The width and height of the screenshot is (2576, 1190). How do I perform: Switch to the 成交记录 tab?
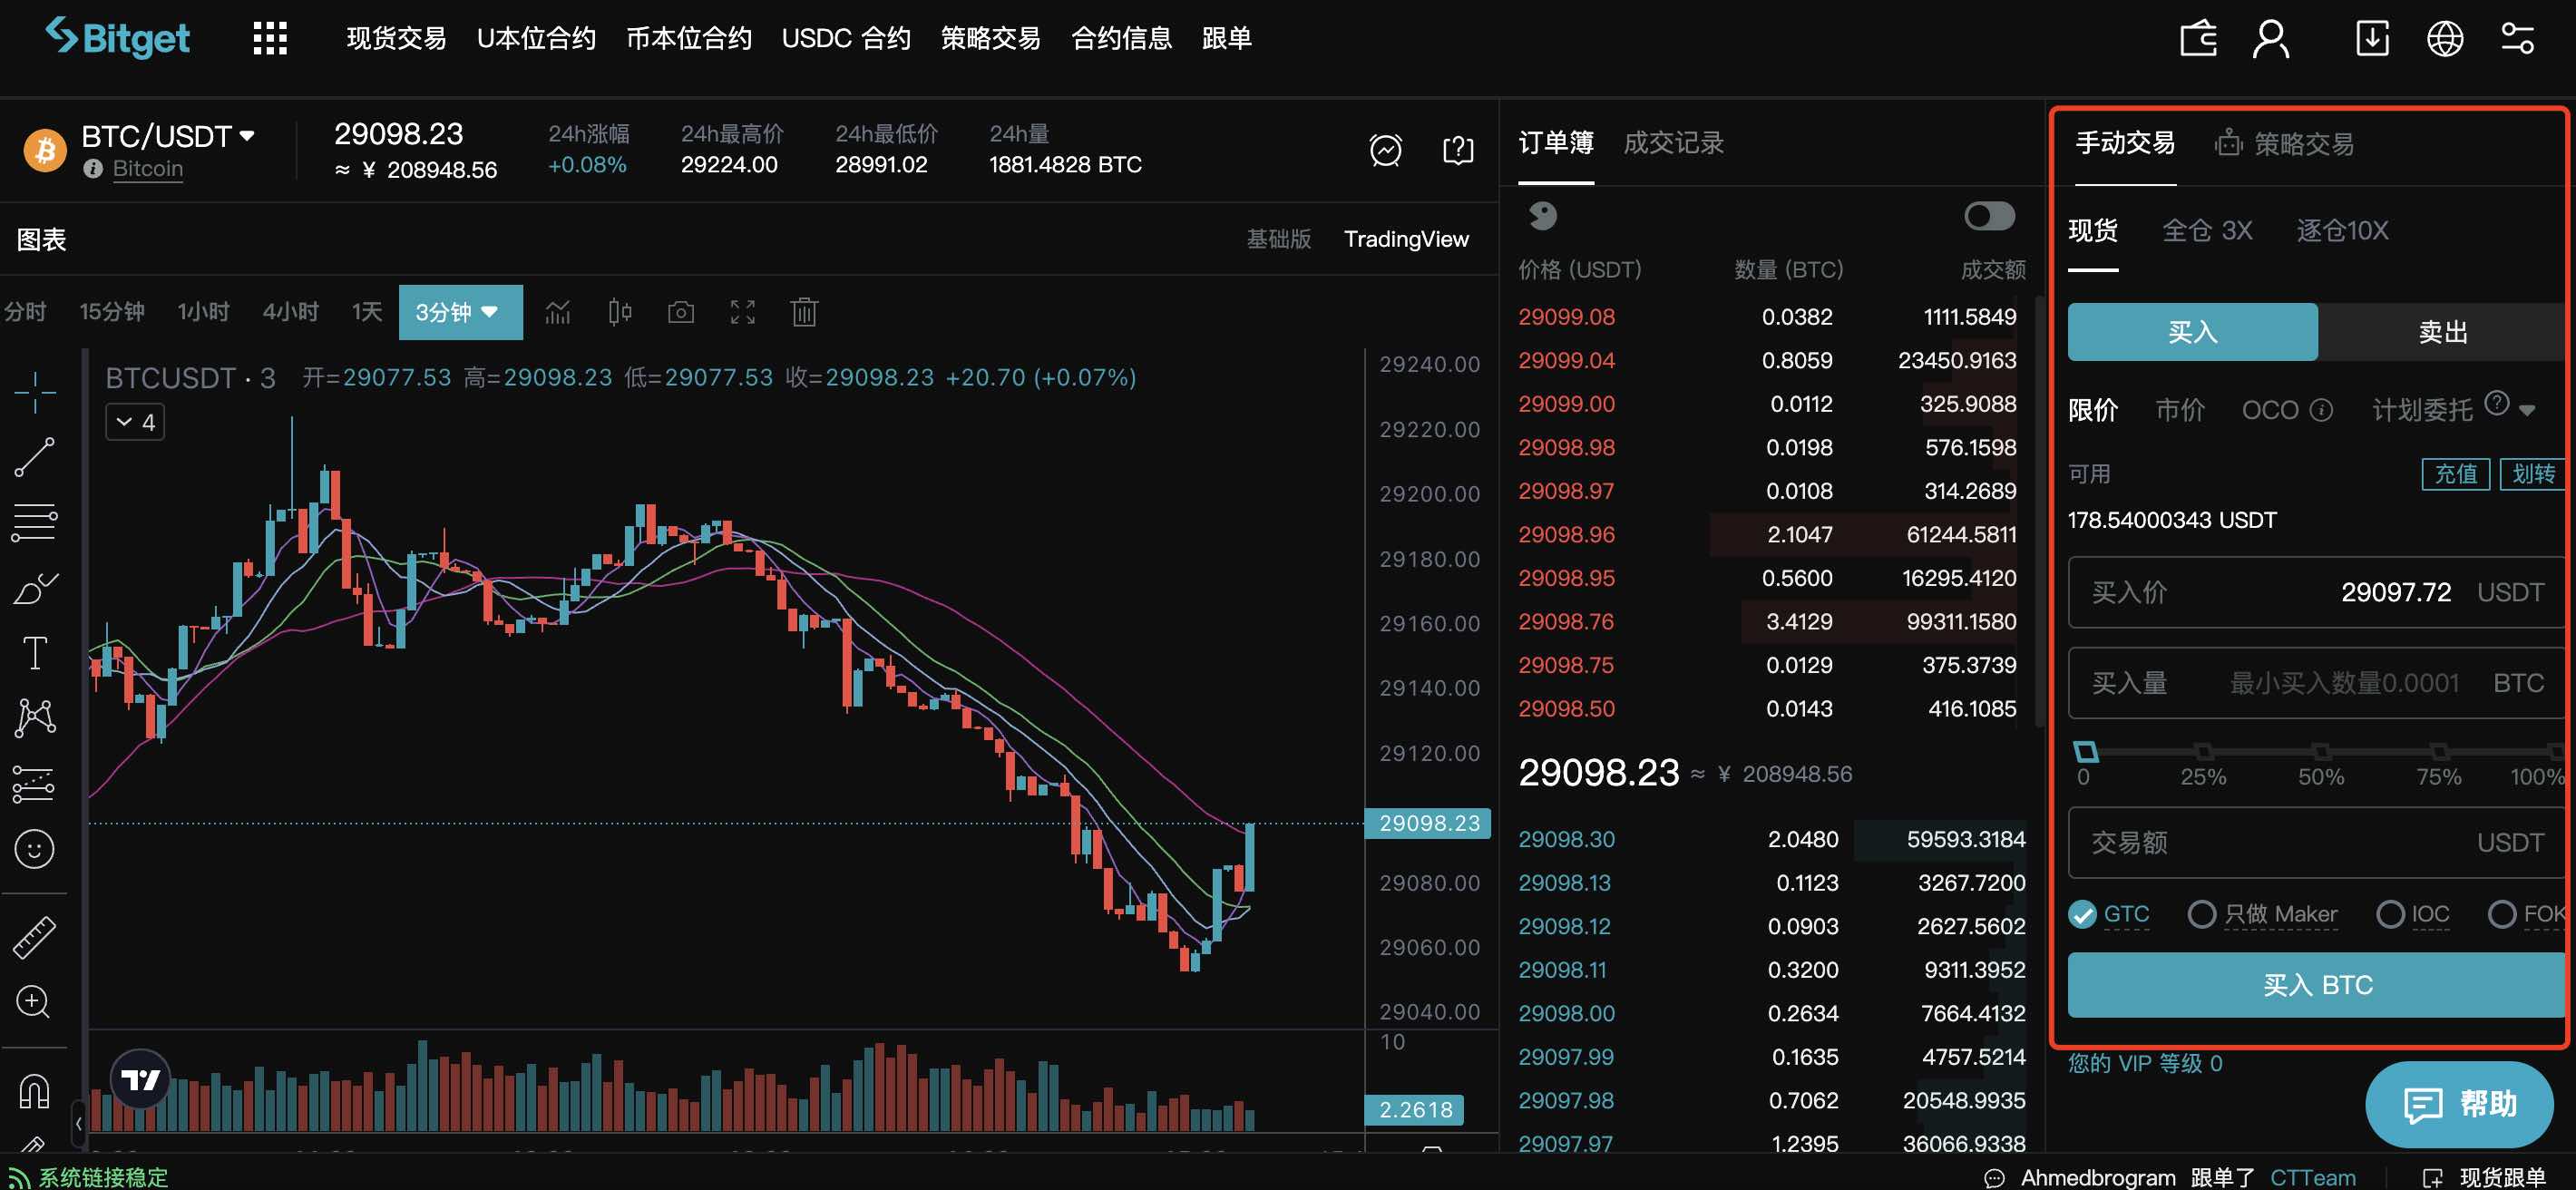(x=1674, y=142)
